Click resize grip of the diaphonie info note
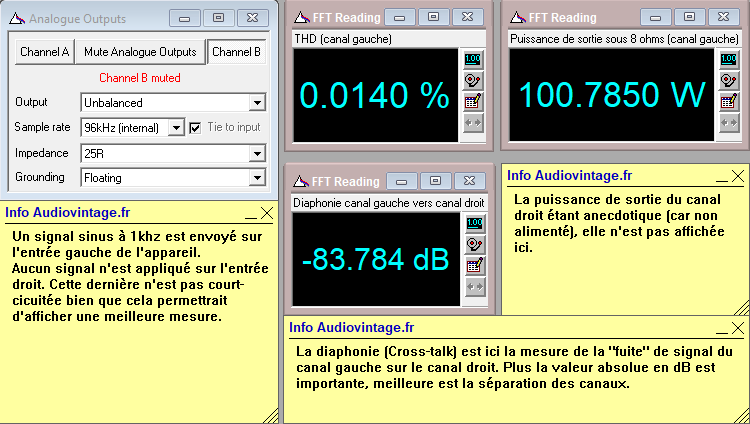This screenshot has height=424, width=750. coord(742,416)
